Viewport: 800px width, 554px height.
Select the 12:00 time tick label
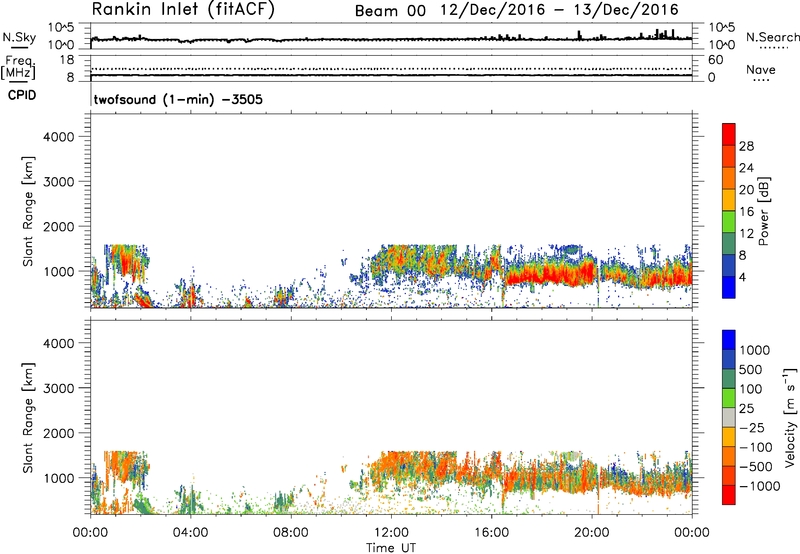pos(391,533)
